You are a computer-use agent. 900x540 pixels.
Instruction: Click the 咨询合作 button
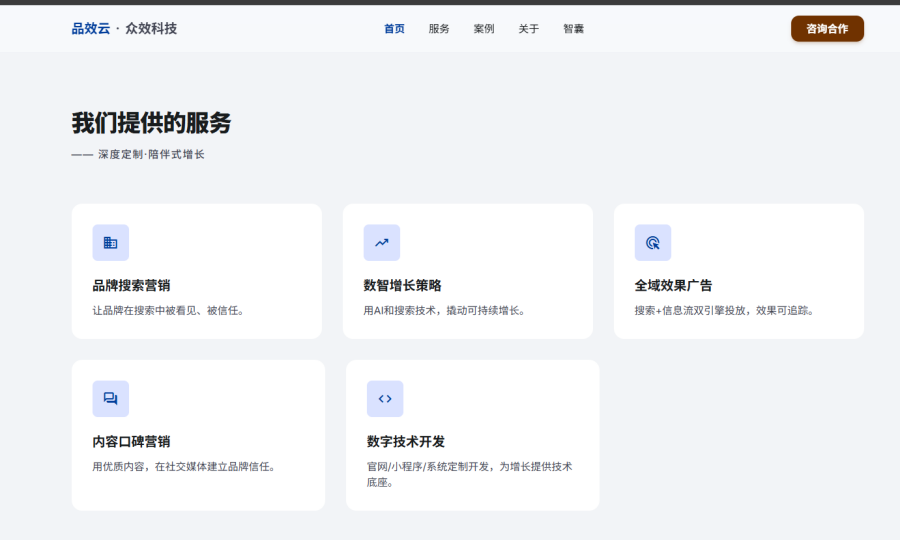coord(827,29)
